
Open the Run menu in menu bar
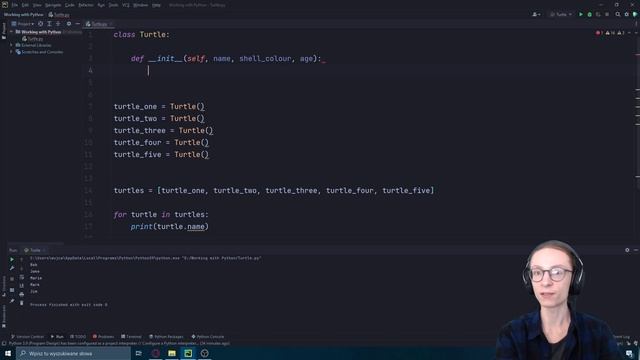click(x=101, y=5)
